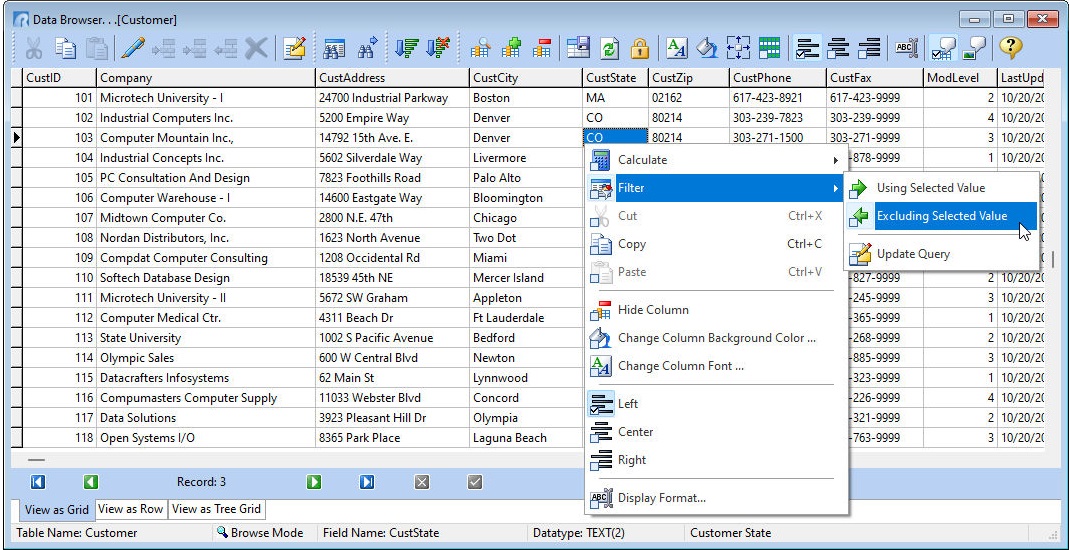Choose Center alignment in the context menu
1069x550 pixels.
(x=716, y=432)
